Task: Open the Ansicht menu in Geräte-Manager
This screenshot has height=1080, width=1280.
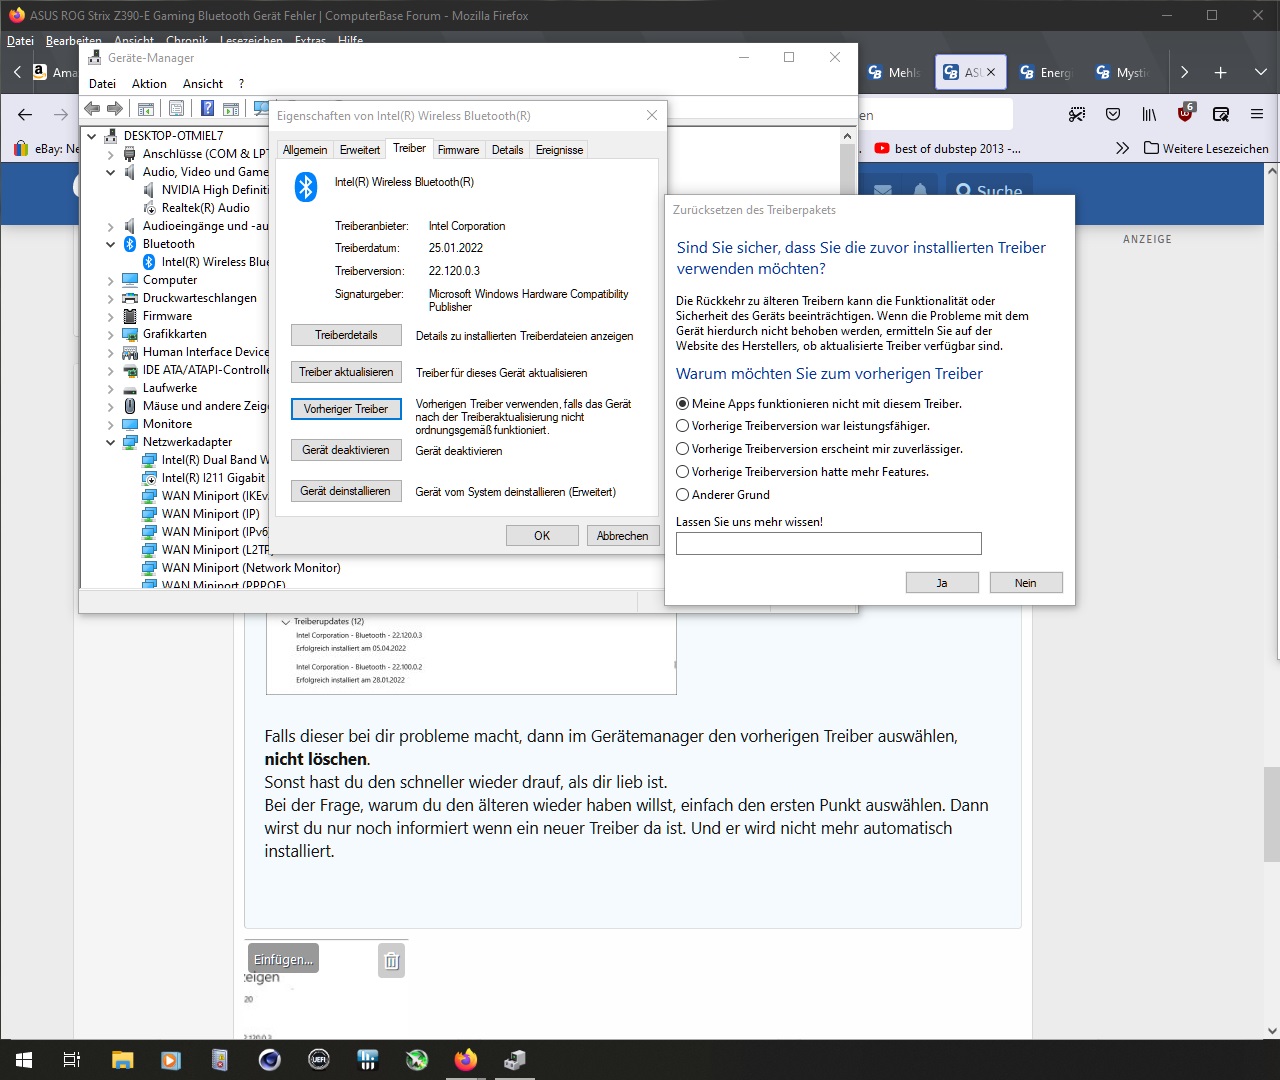Action: point(203,84)
